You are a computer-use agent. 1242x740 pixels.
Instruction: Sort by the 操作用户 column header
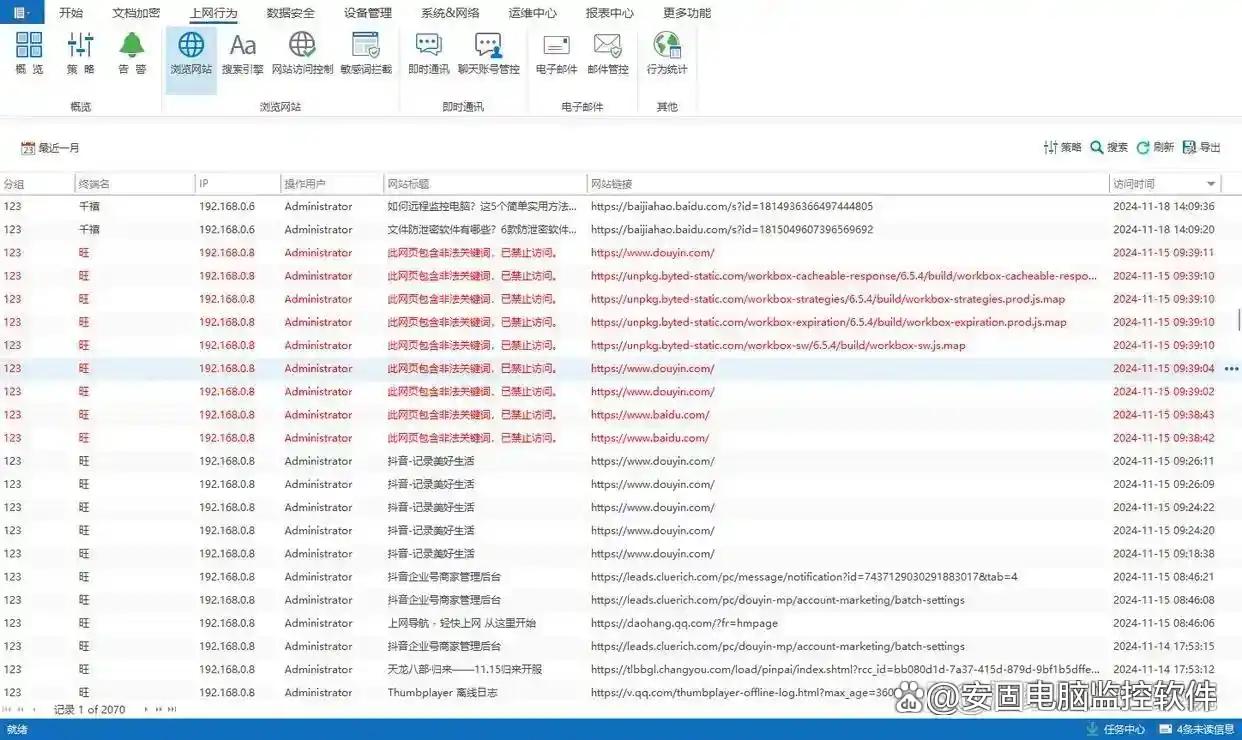coord(332,184)
